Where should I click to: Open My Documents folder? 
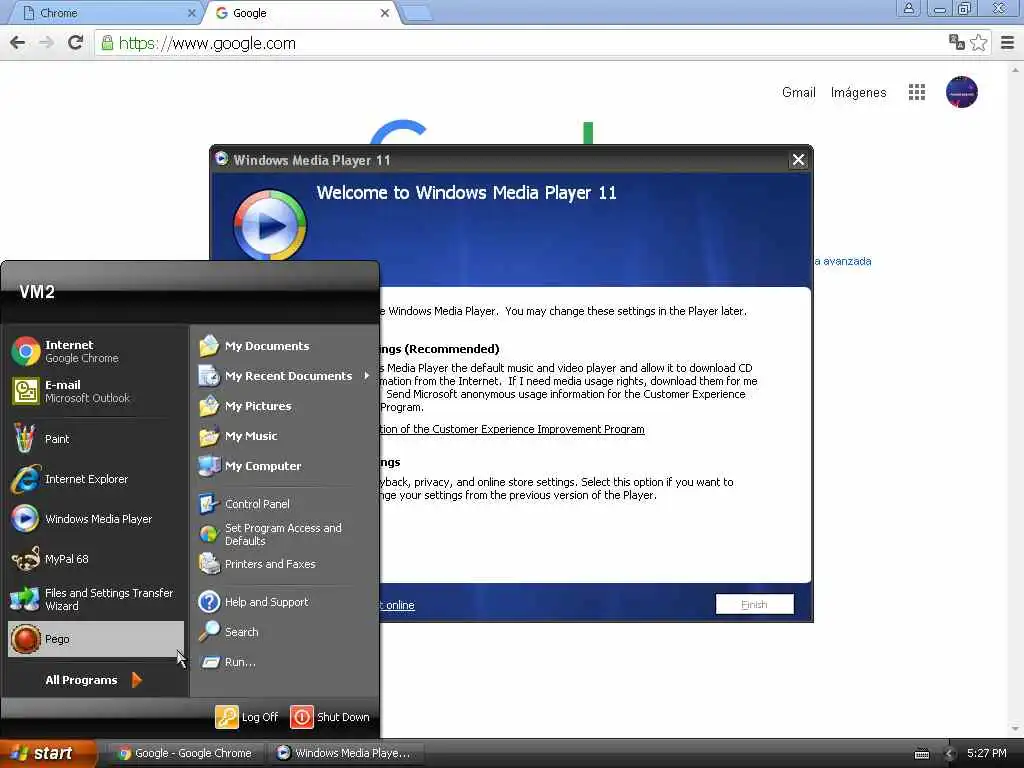point(284,346)
